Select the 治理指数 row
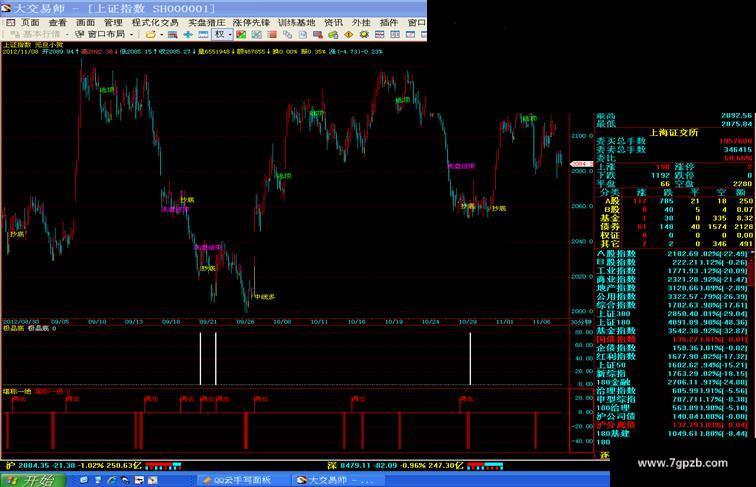Image resolution: width=756 pixels, height=487 pixels. click(x=674, y=391)
